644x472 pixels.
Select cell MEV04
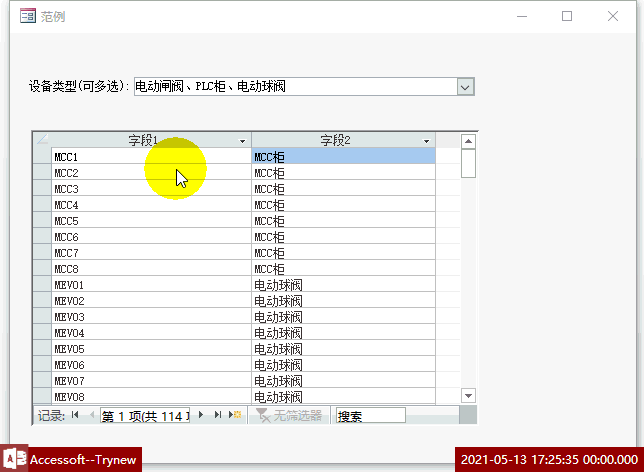click(x=151, y=333)
